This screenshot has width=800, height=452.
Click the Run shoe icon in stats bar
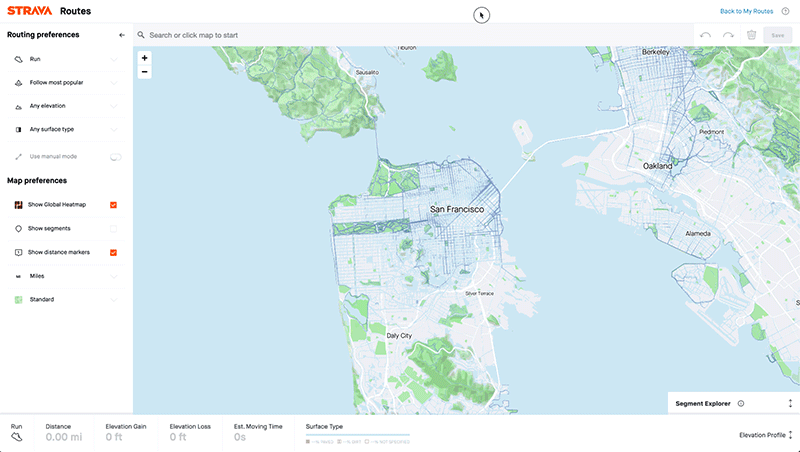point(16,437)
